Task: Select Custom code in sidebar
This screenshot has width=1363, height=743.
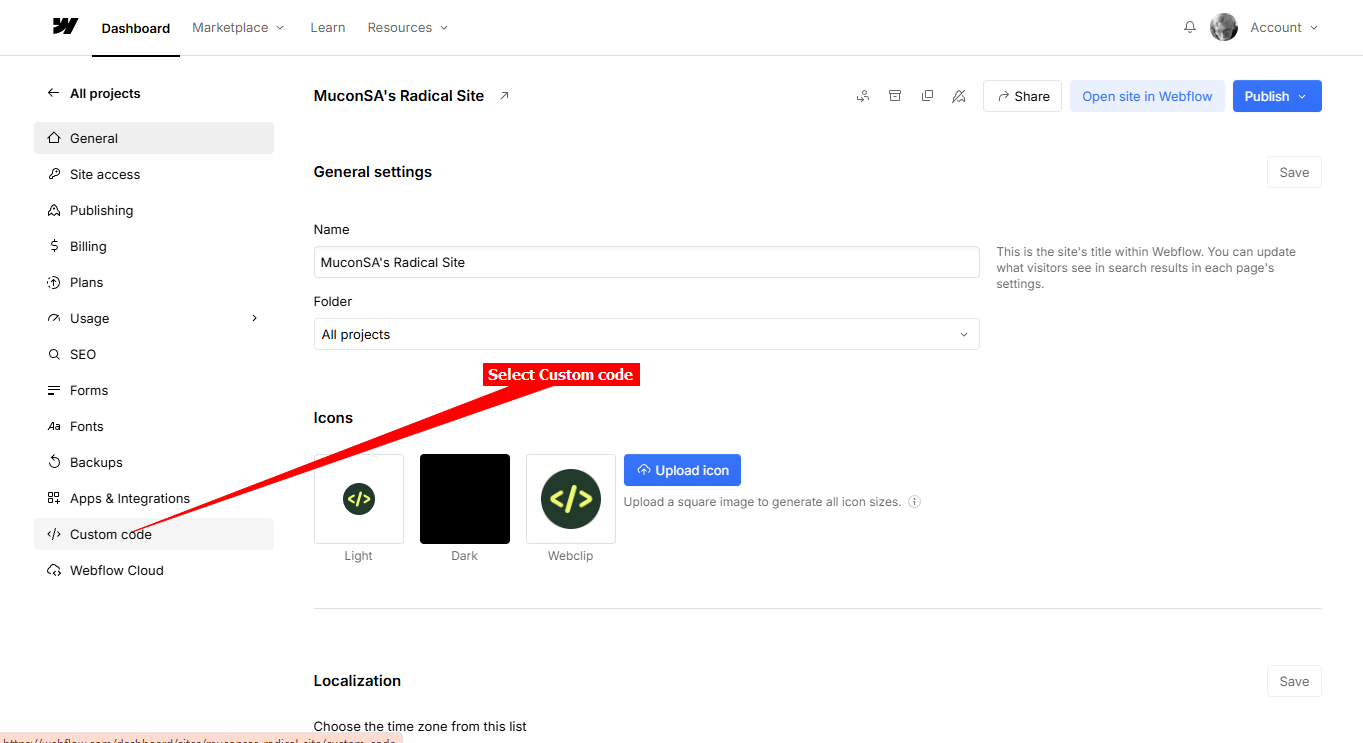Action: click(154, 534)
